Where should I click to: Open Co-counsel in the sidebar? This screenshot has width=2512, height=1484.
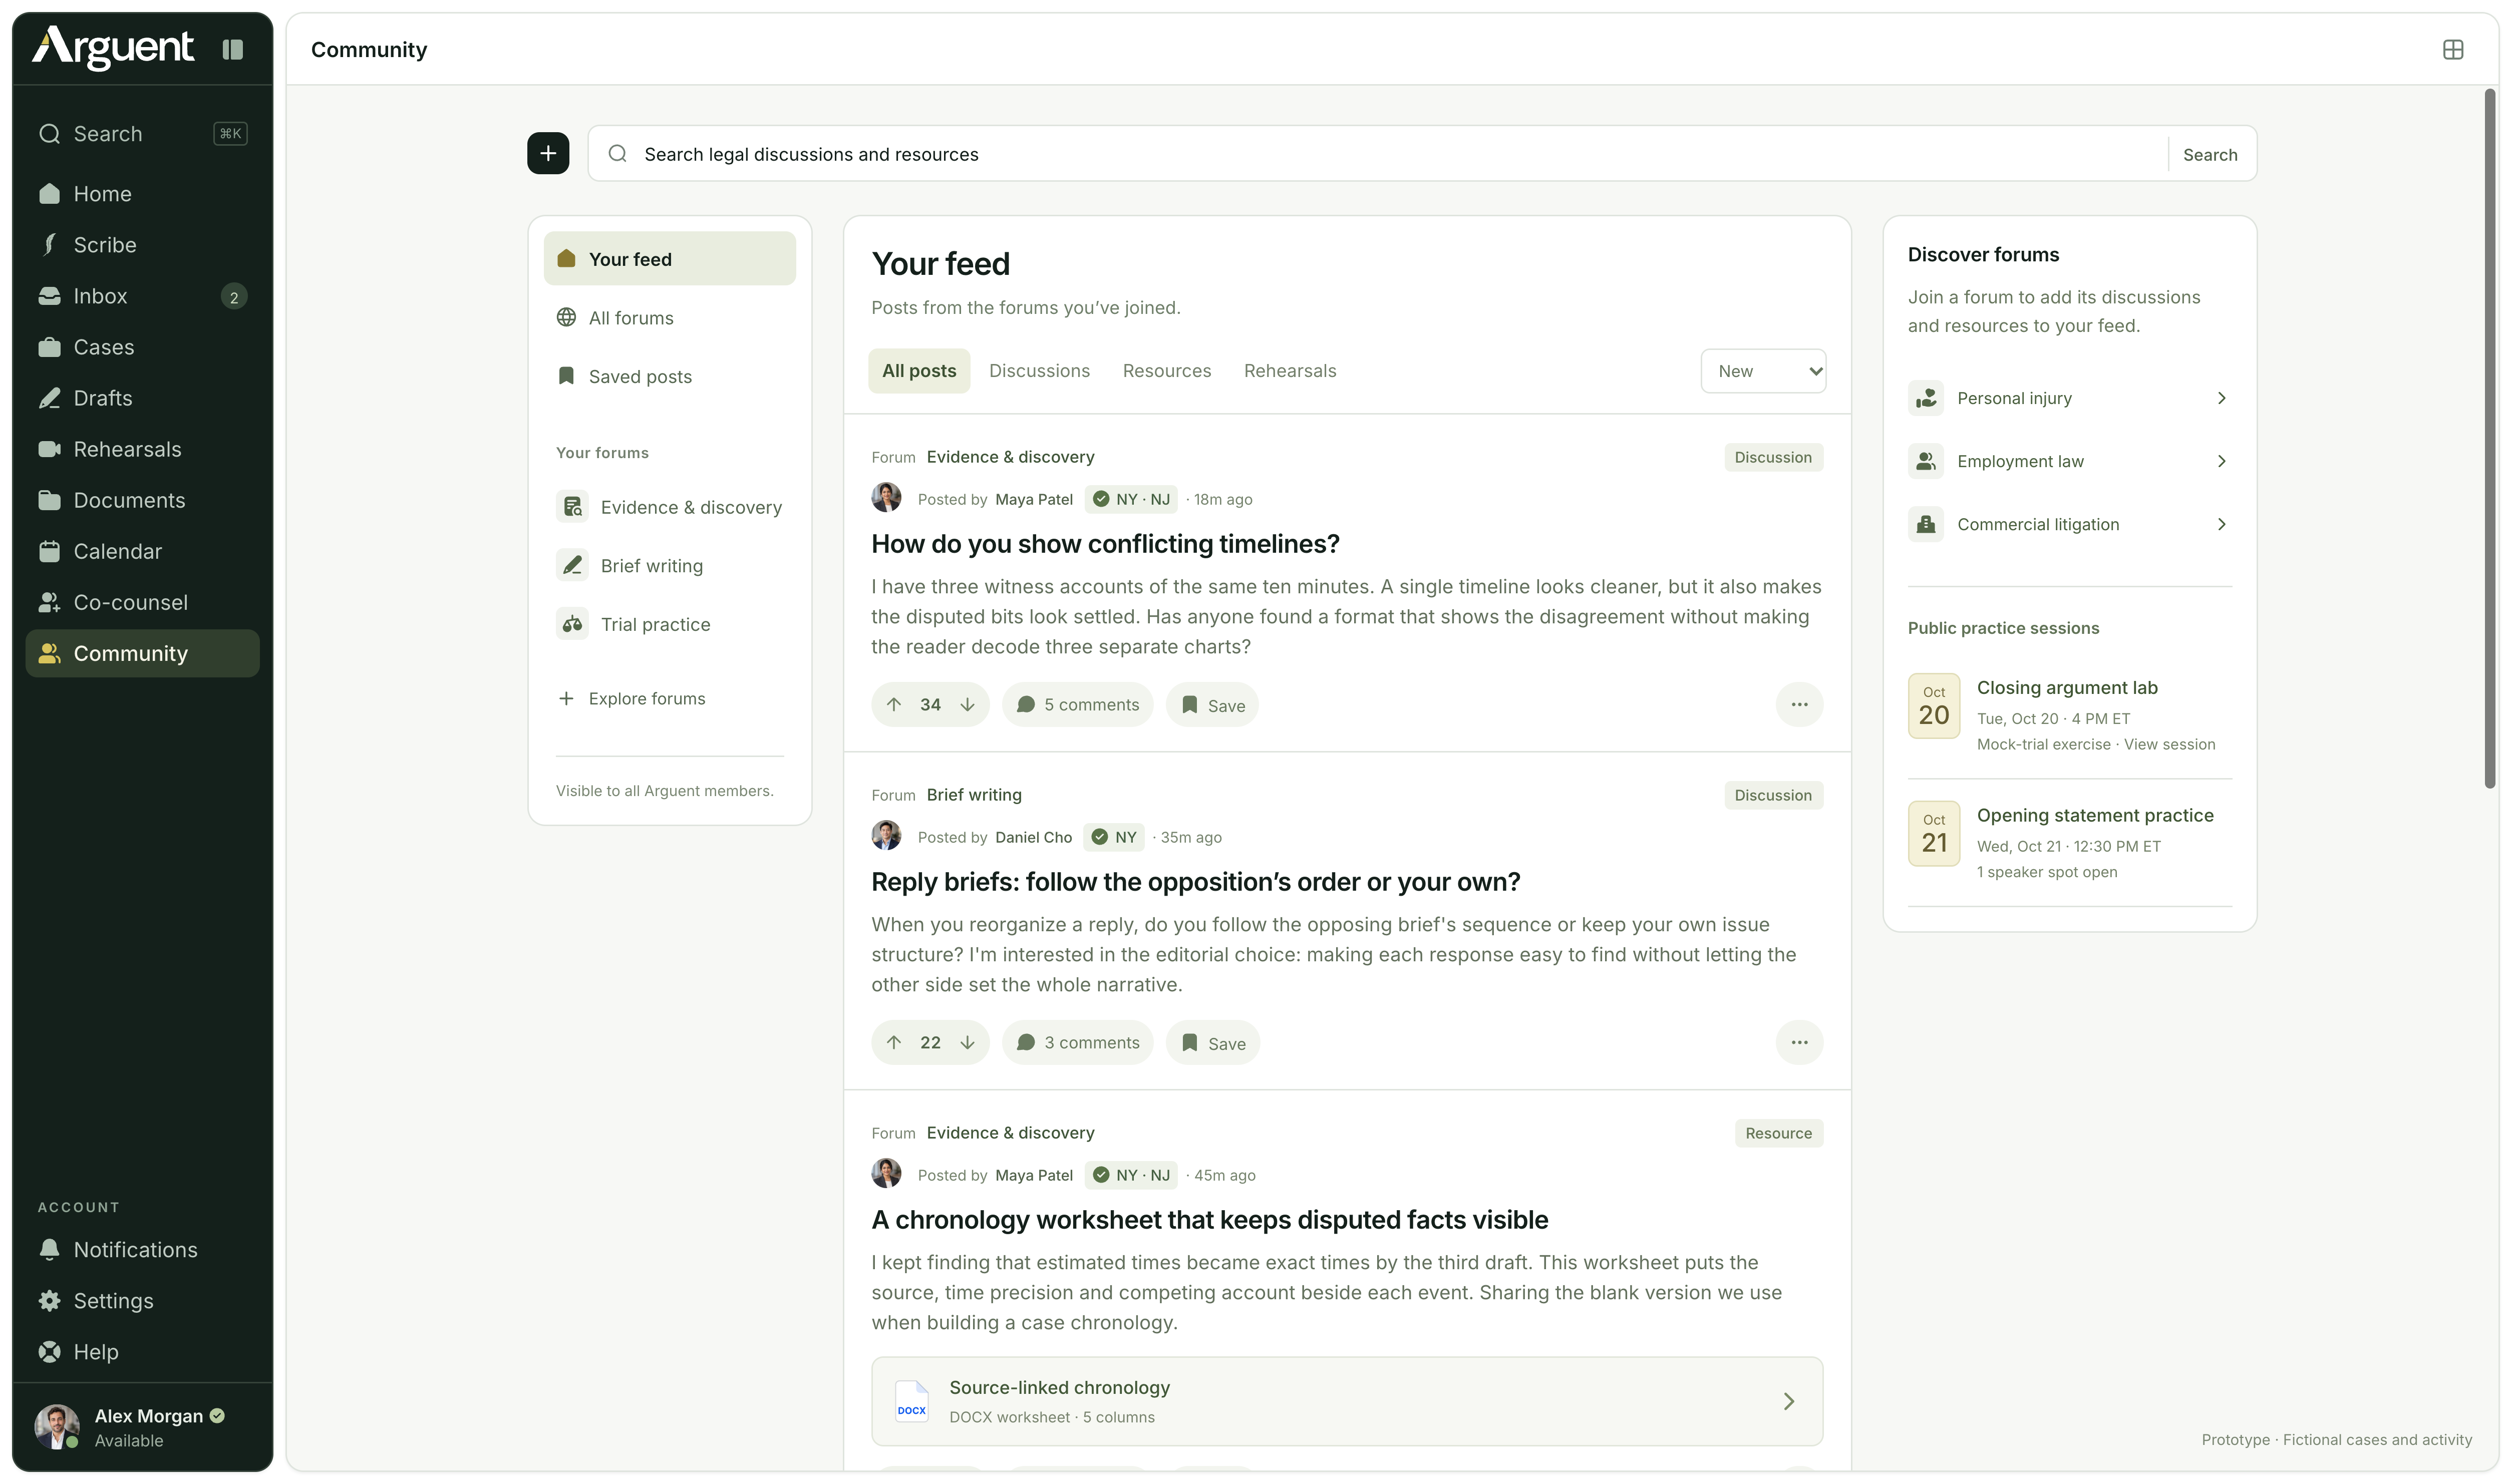pos(142,602)
